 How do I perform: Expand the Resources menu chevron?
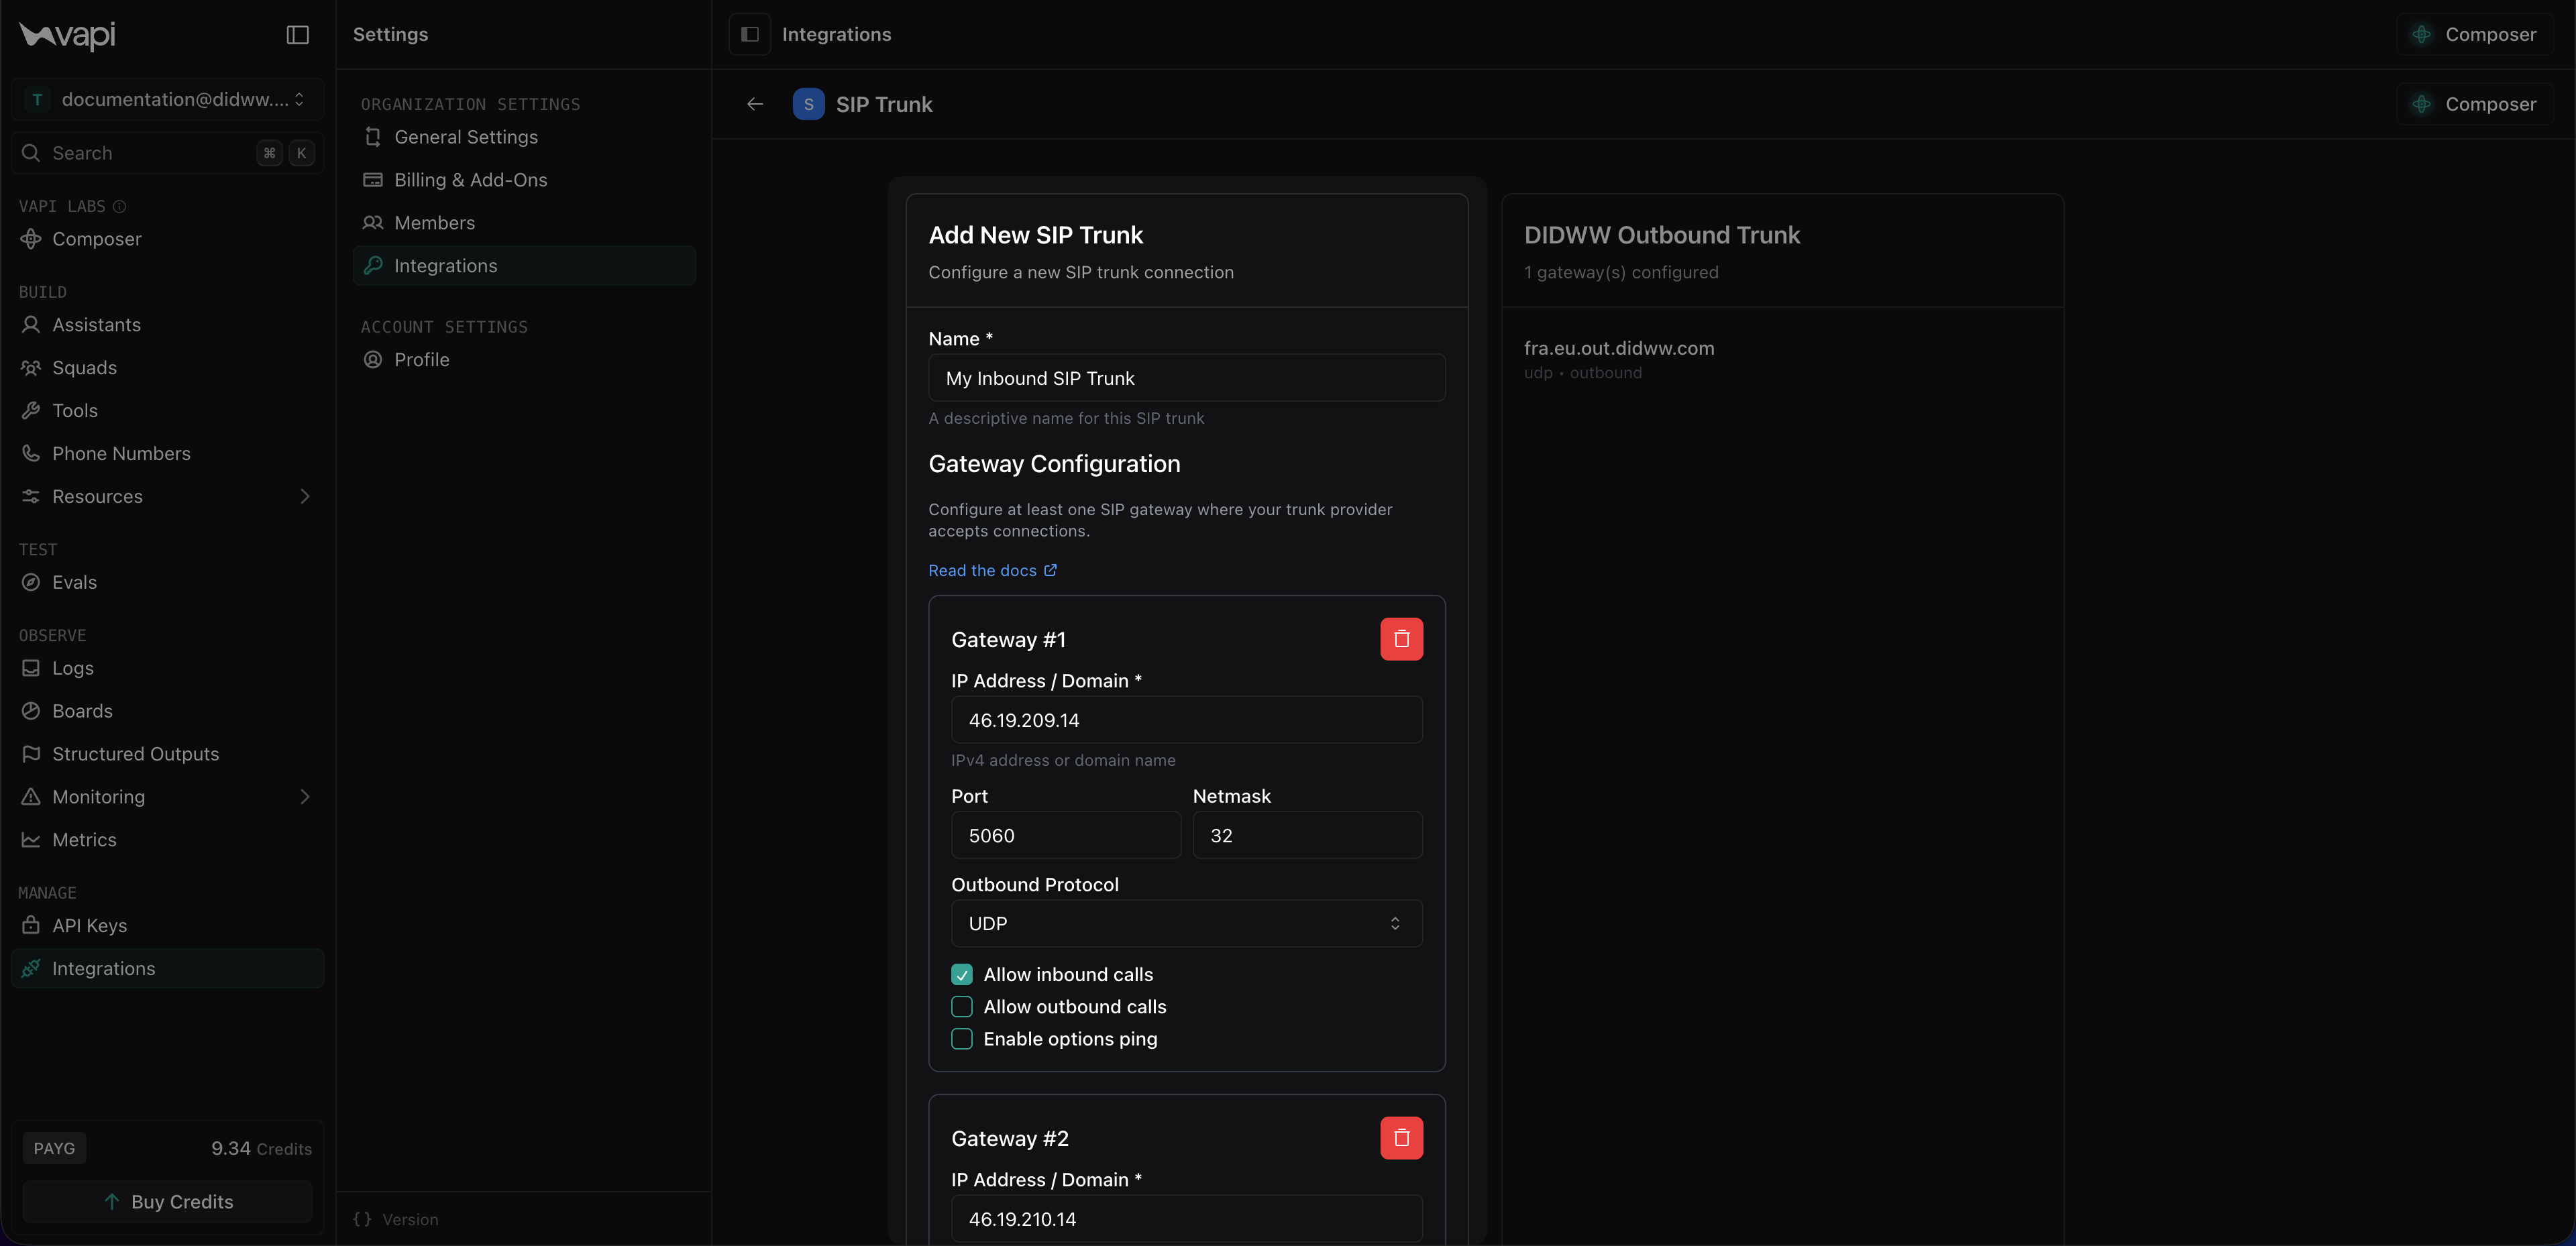[305, 497]
